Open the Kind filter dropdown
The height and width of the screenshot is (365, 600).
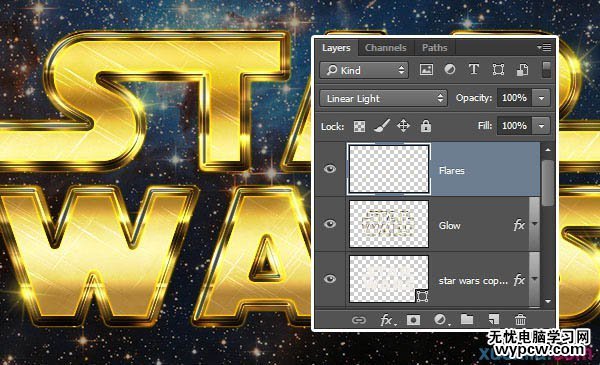tap(364, 70)
